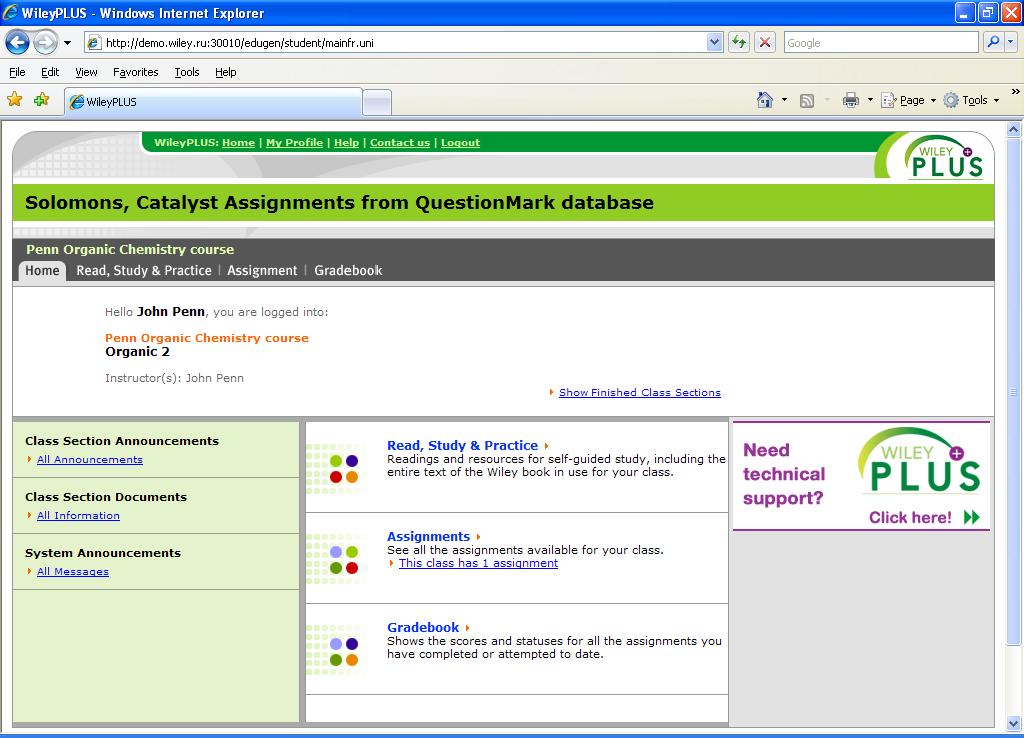Click the Home page house icon
The height and width of the screenshot is (738, 1024).
pyautogui.click(x=765, y=100)
